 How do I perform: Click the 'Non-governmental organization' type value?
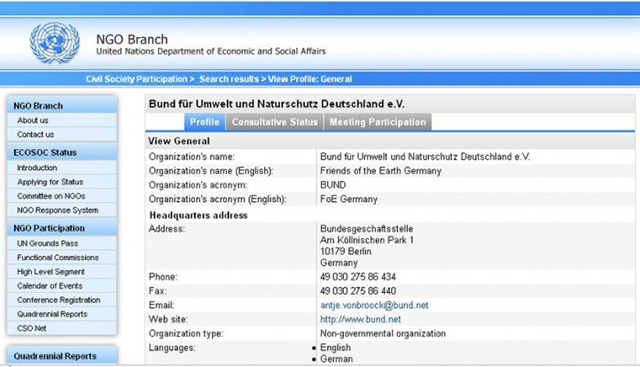[x=383, y=334]
